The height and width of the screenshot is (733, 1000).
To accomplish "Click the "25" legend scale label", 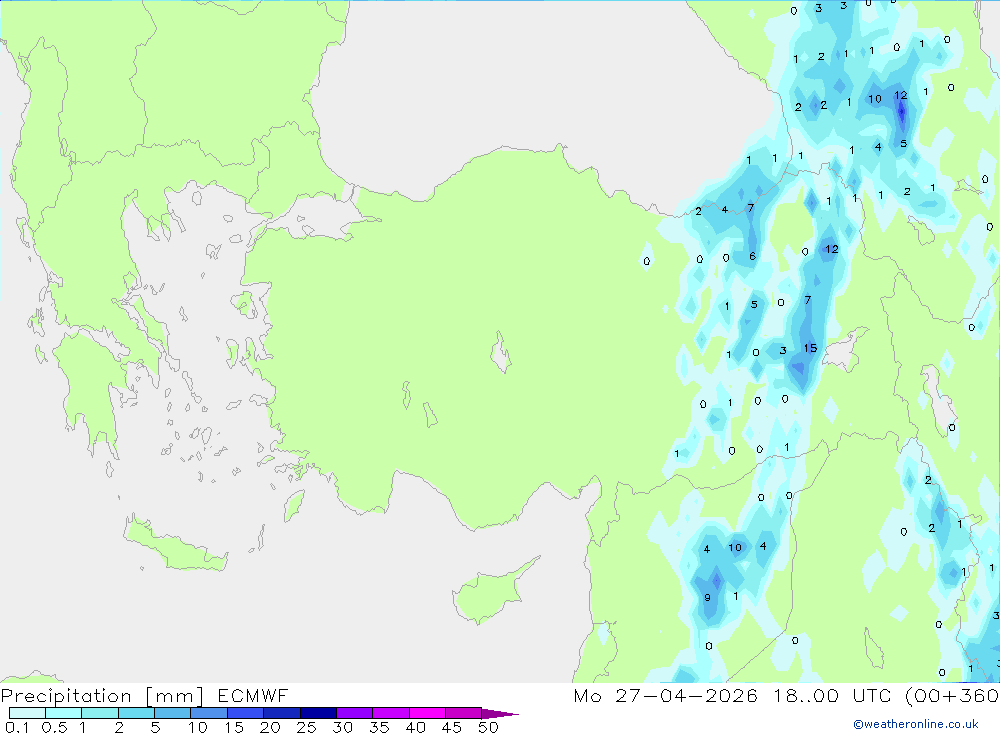I will click(x=306, y=727).
